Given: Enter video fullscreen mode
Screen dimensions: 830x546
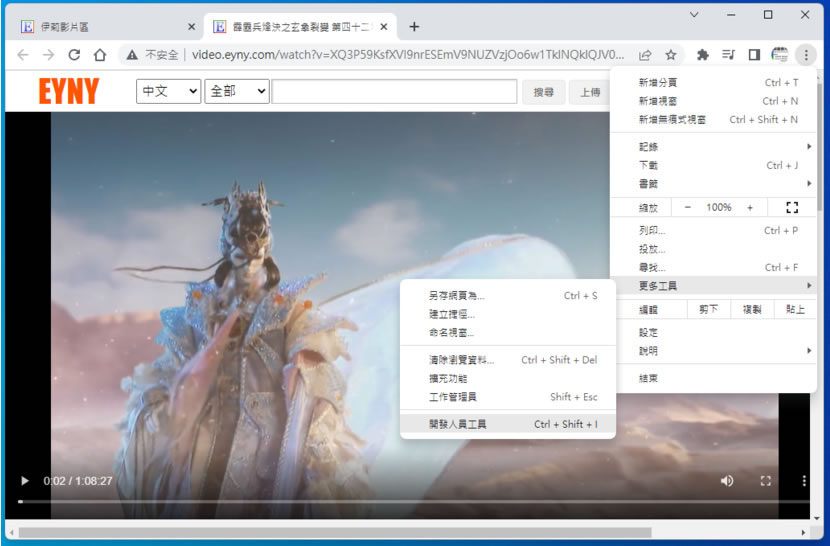Looking at the screenshot, I should [765, 481].
